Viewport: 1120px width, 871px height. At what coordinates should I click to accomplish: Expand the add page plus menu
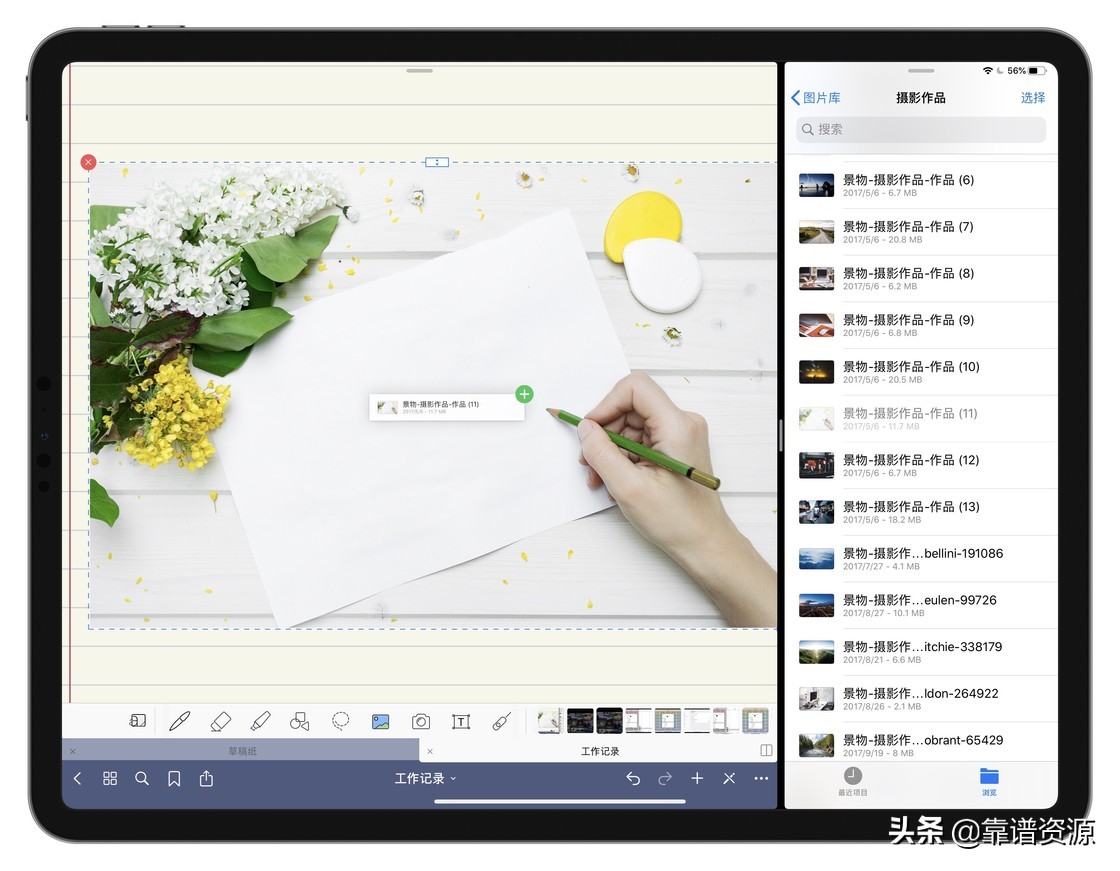click(x=697, y=778)
